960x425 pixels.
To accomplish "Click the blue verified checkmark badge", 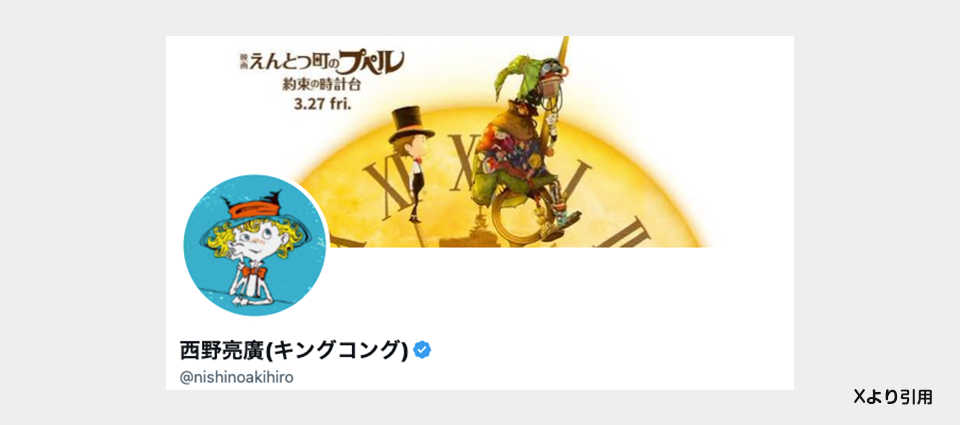I will (x=422, y=350).
